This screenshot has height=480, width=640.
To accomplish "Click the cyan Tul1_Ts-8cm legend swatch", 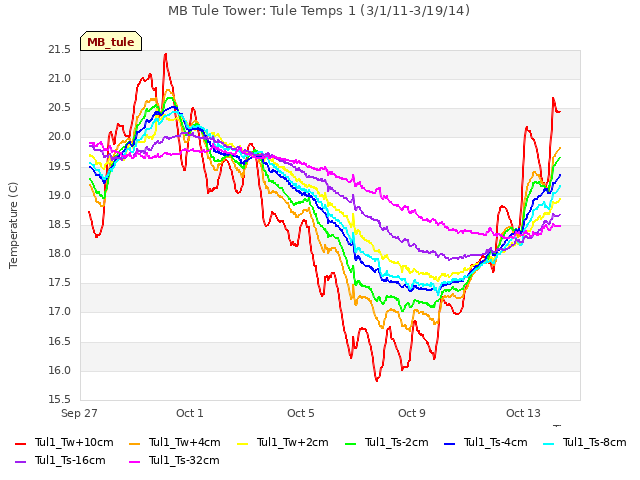I will tap(548, 443).
